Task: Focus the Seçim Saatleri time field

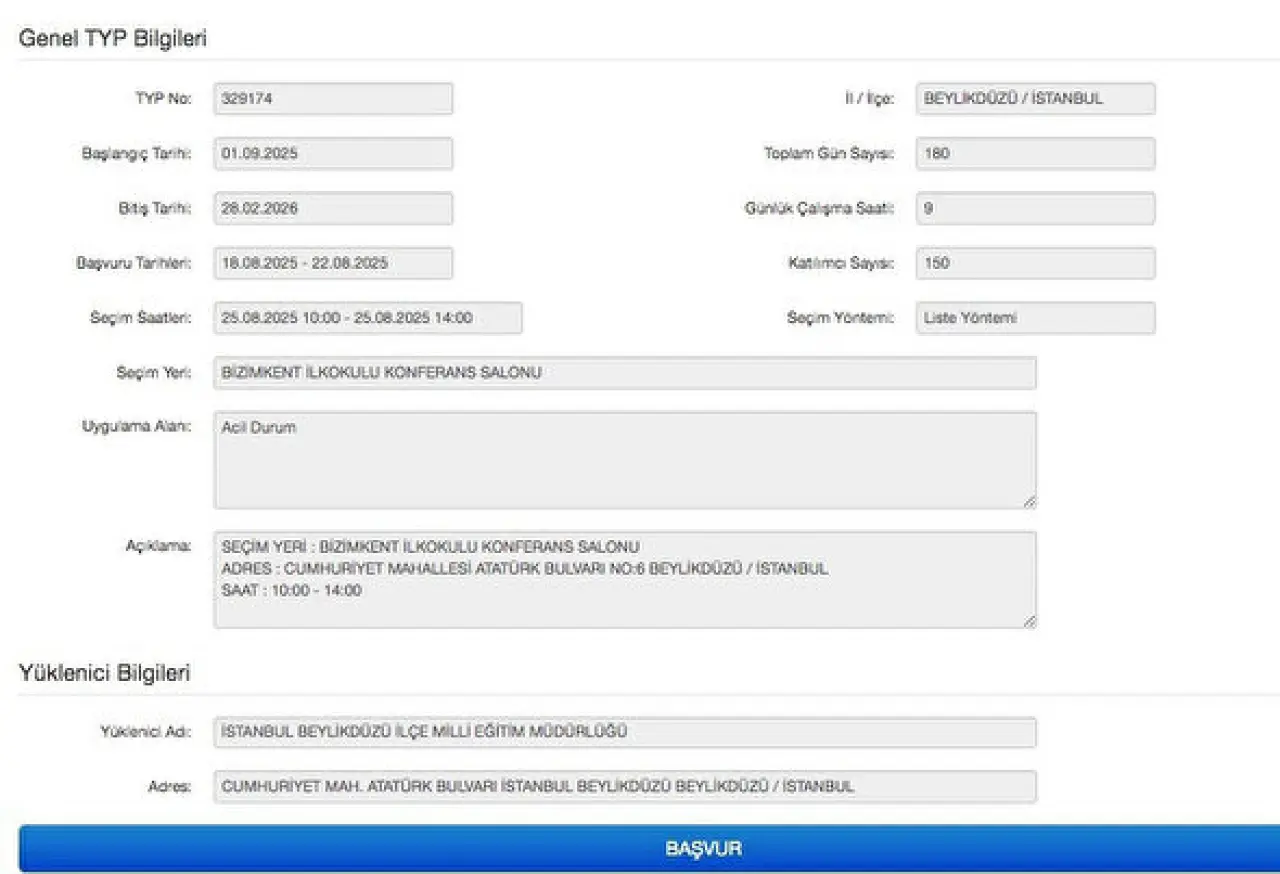Action: tap(367, 318)
